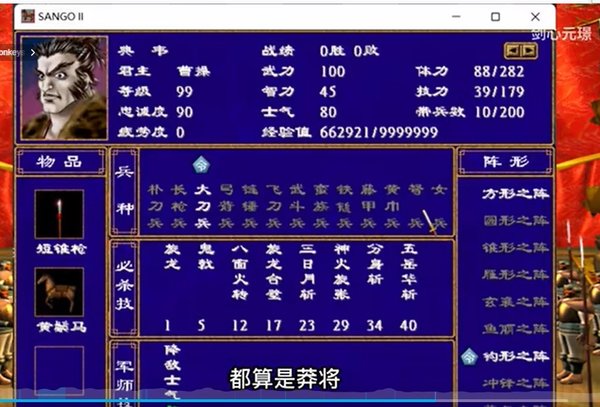Select the 鱼丽之阵 formation
This screenshot has width=600, height=407.
(515, 329)
